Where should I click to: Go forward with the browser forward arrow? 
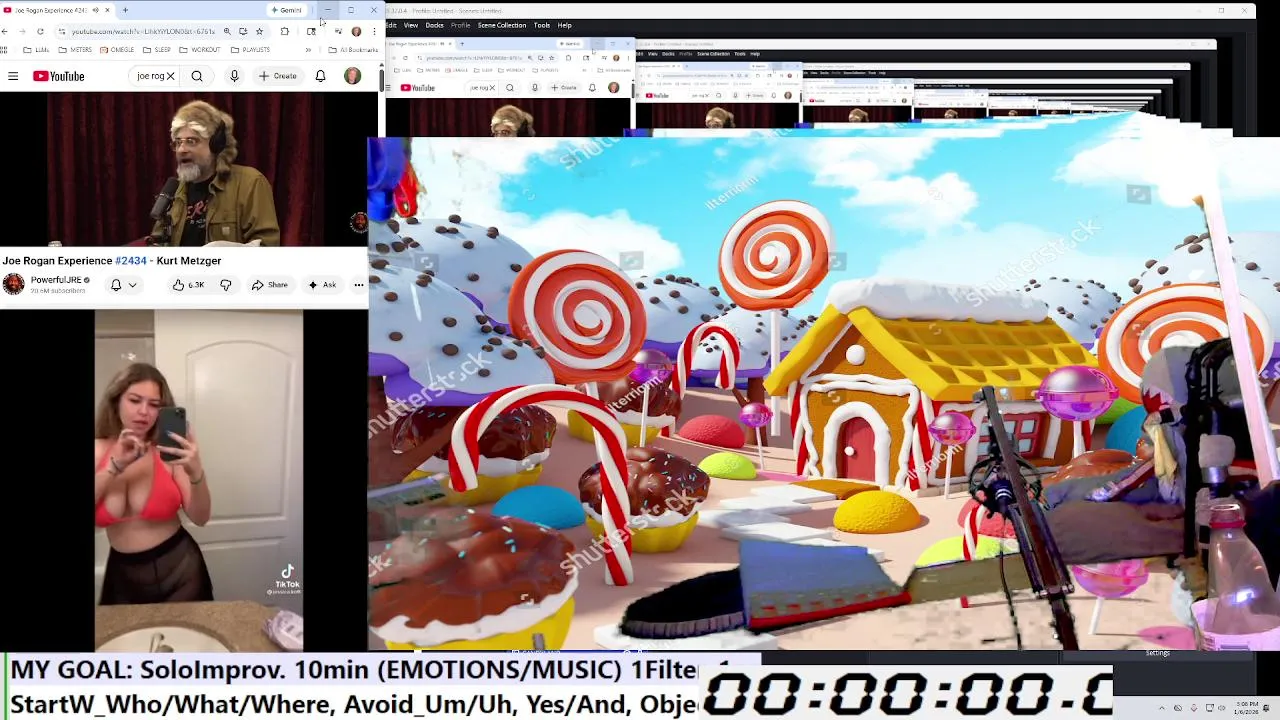[22, 31]
